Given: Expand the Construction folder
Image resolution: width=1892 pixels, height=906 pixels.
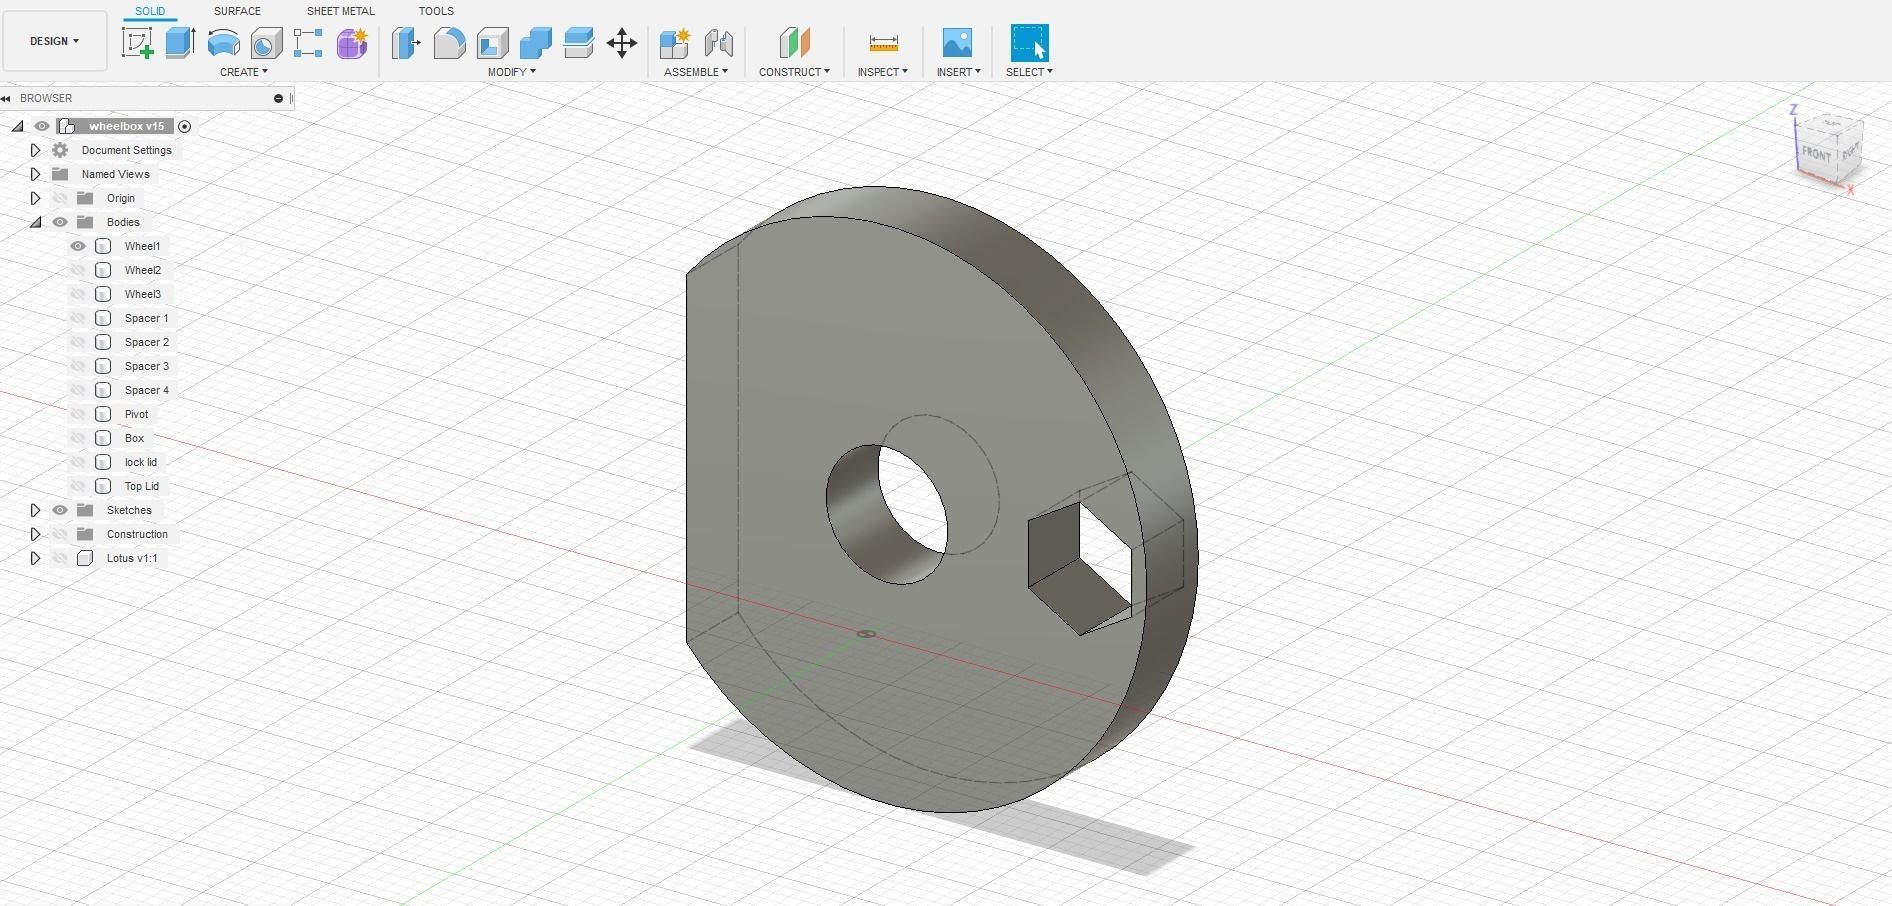Looking at the screenshot, I should [35, 534].
